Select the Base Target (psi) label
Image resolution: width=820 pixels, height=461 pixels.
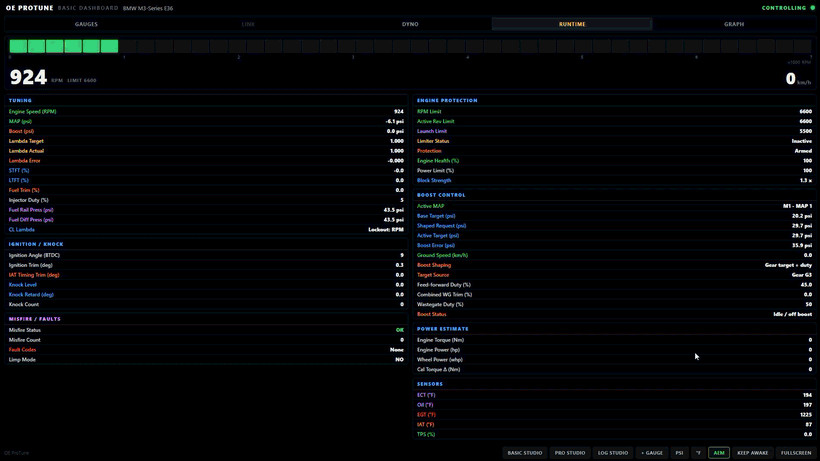(x=436, y=216)
